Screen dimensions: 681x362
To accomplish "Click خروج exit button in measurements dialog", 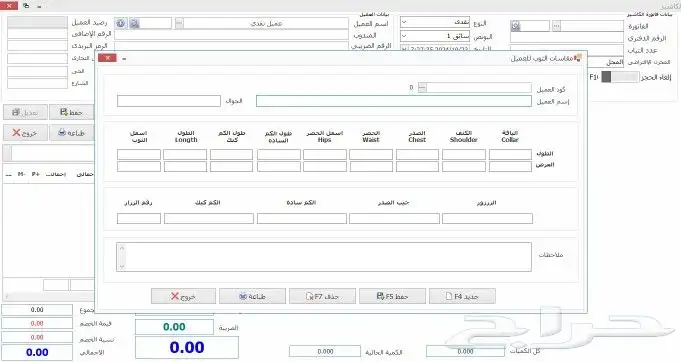I will 183,296.
